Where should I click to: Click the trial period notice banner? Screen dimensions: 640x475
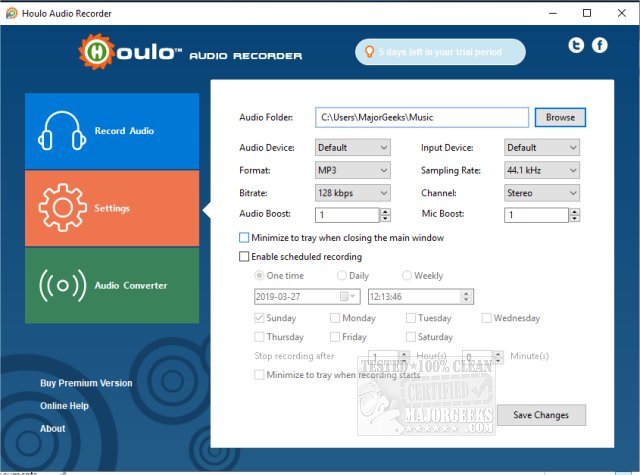tap(440, 52)
